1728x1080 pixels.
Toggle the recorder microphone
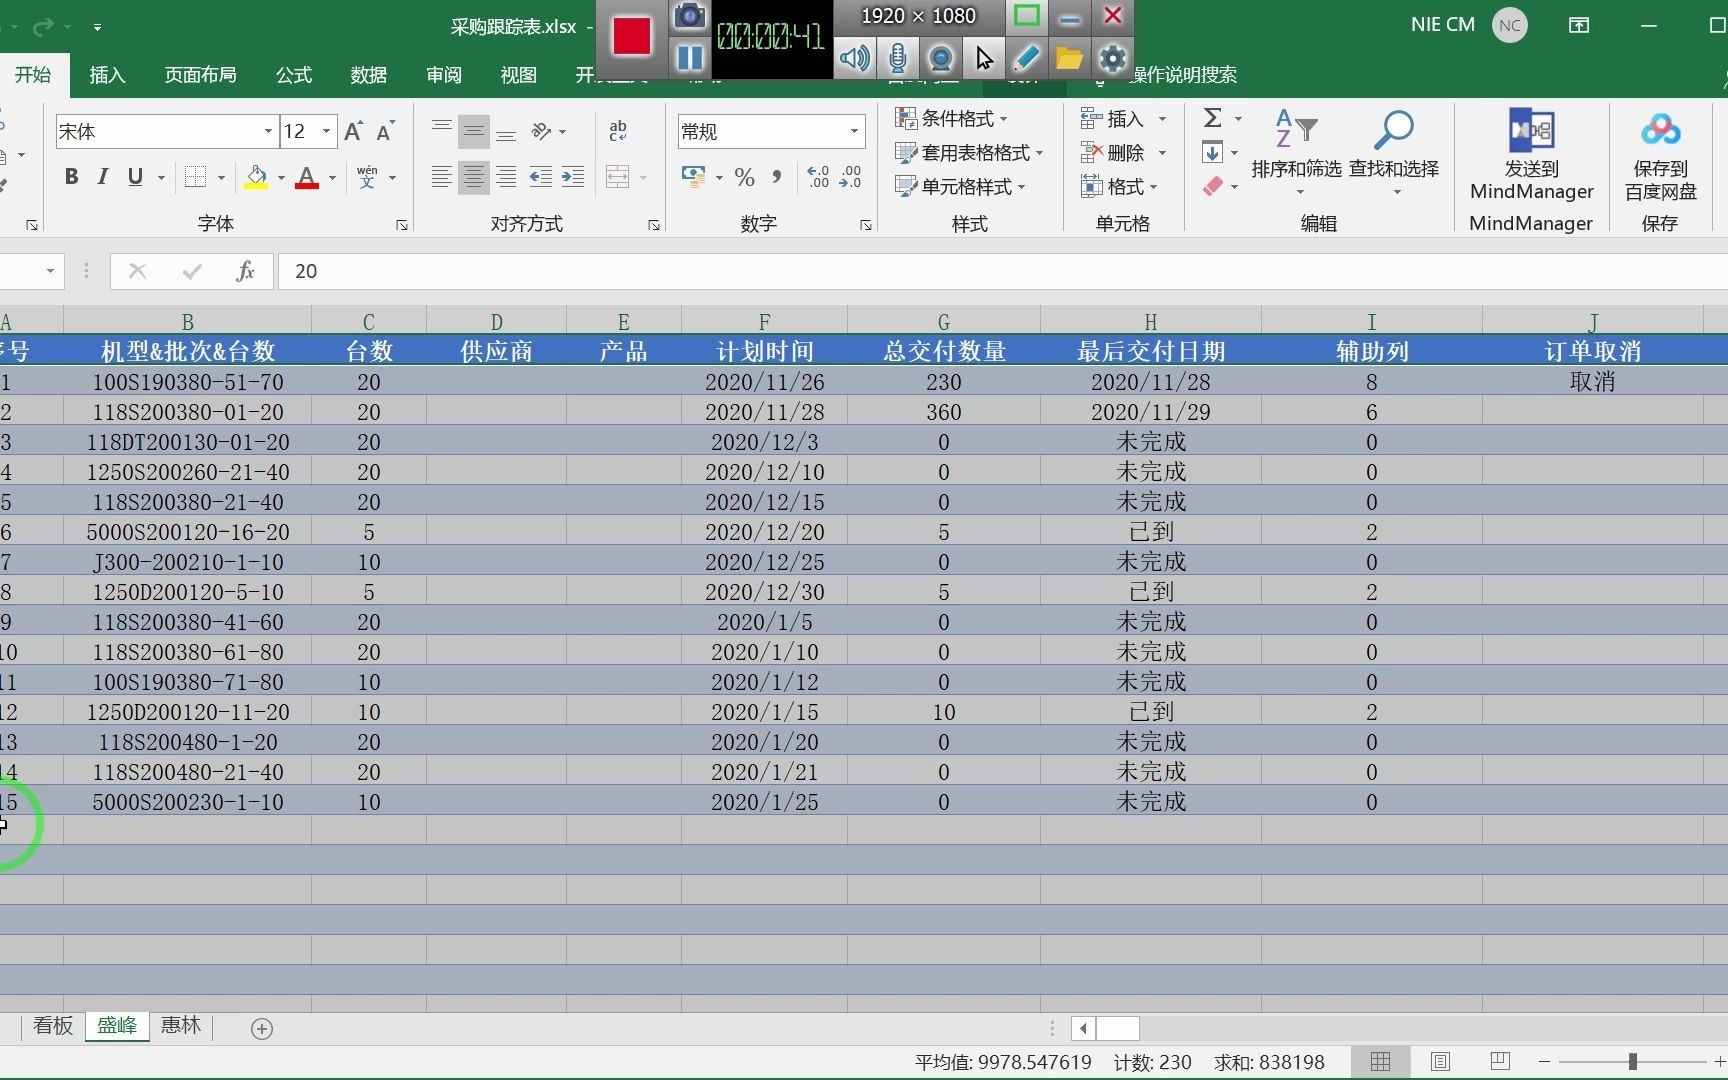point(898,58)
